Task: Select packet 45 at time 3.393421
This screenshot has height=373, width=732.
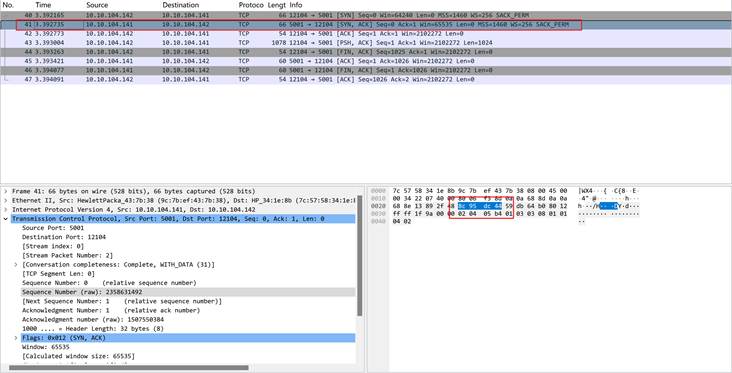Action: (x=366, y=61)
